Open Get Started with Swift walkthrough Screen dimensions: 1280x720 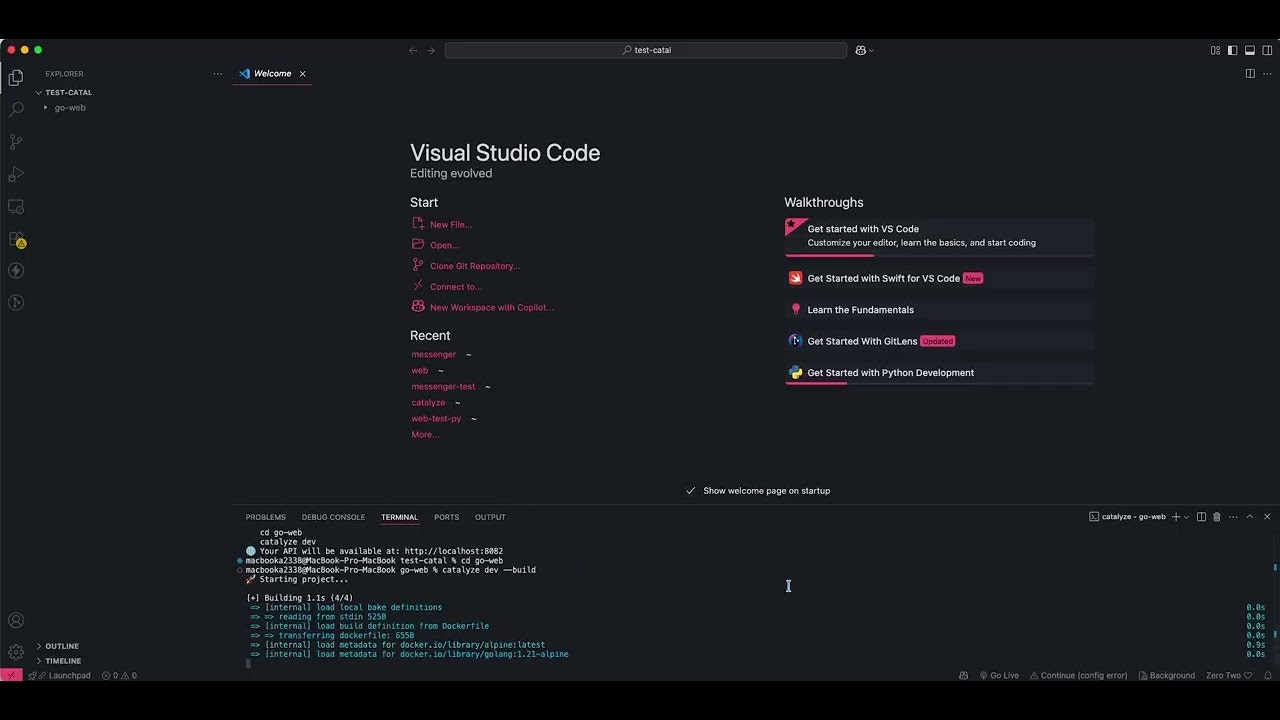(939, 278)
